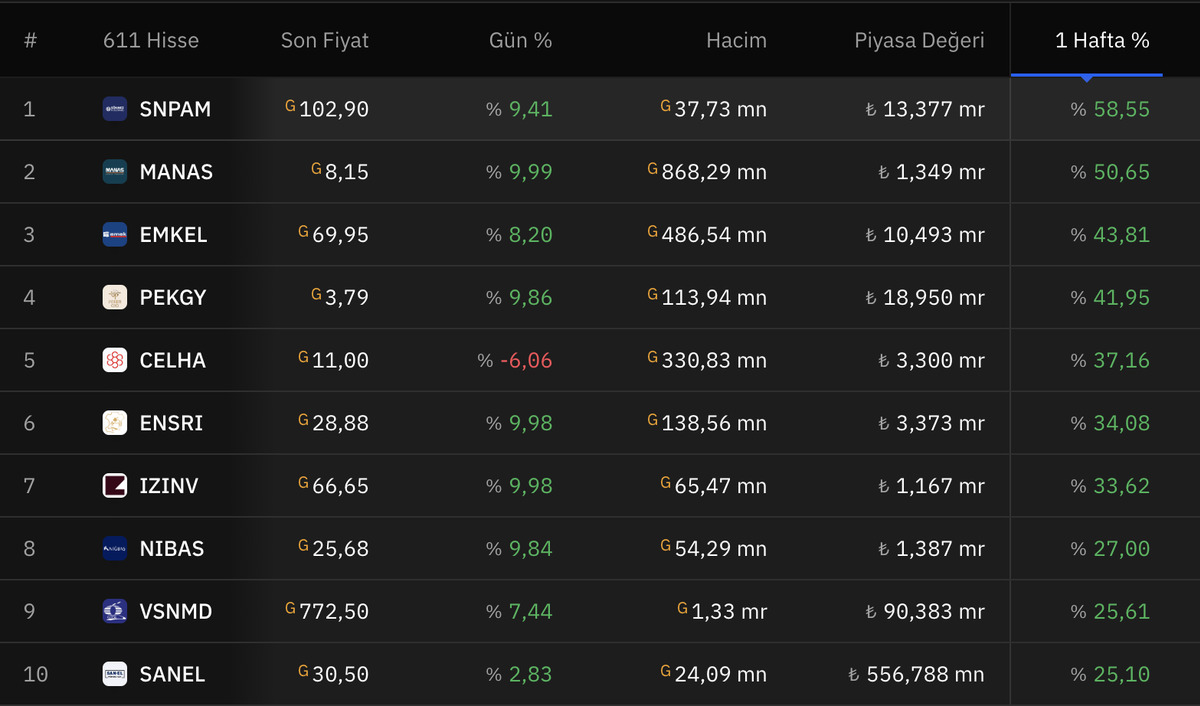Viewport: 1200px width, 706px height.
Task: Sort table by Piyasa Değeri header
Action: pyautogui.click(x=919, y=41)
